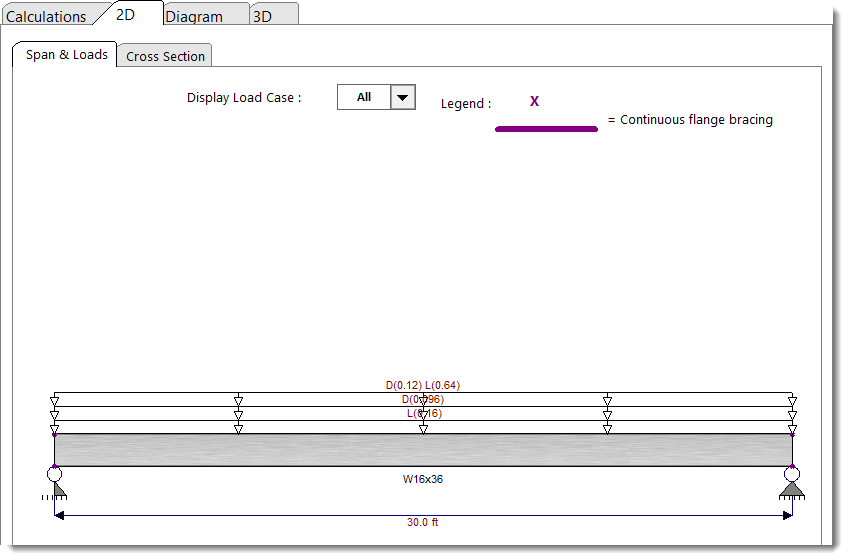Click the 30.0 ft span dimension label
Viewport: 848px width, 560px height.
pyautogui.click(x=422, y=522)
